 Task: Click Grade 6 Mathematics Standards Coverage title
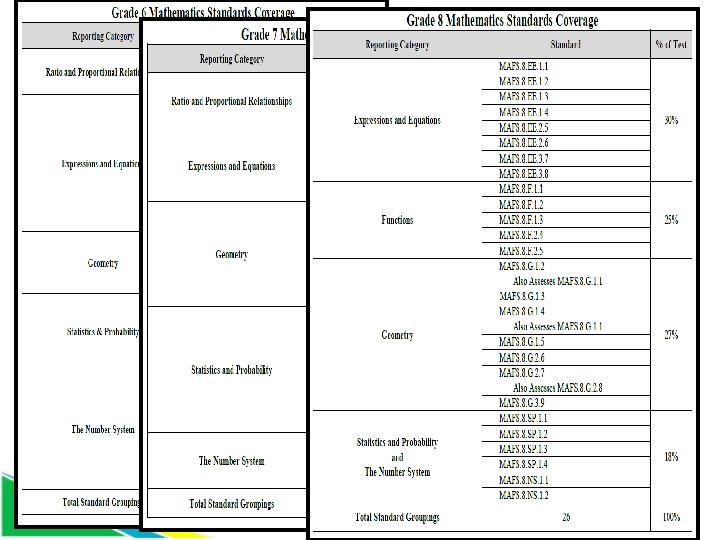[202, 13]
